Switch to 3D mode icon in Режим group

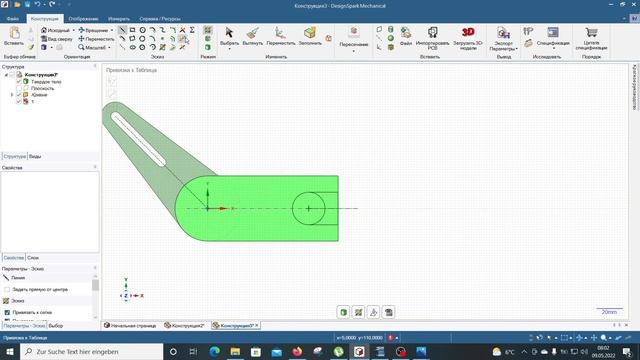208,47
